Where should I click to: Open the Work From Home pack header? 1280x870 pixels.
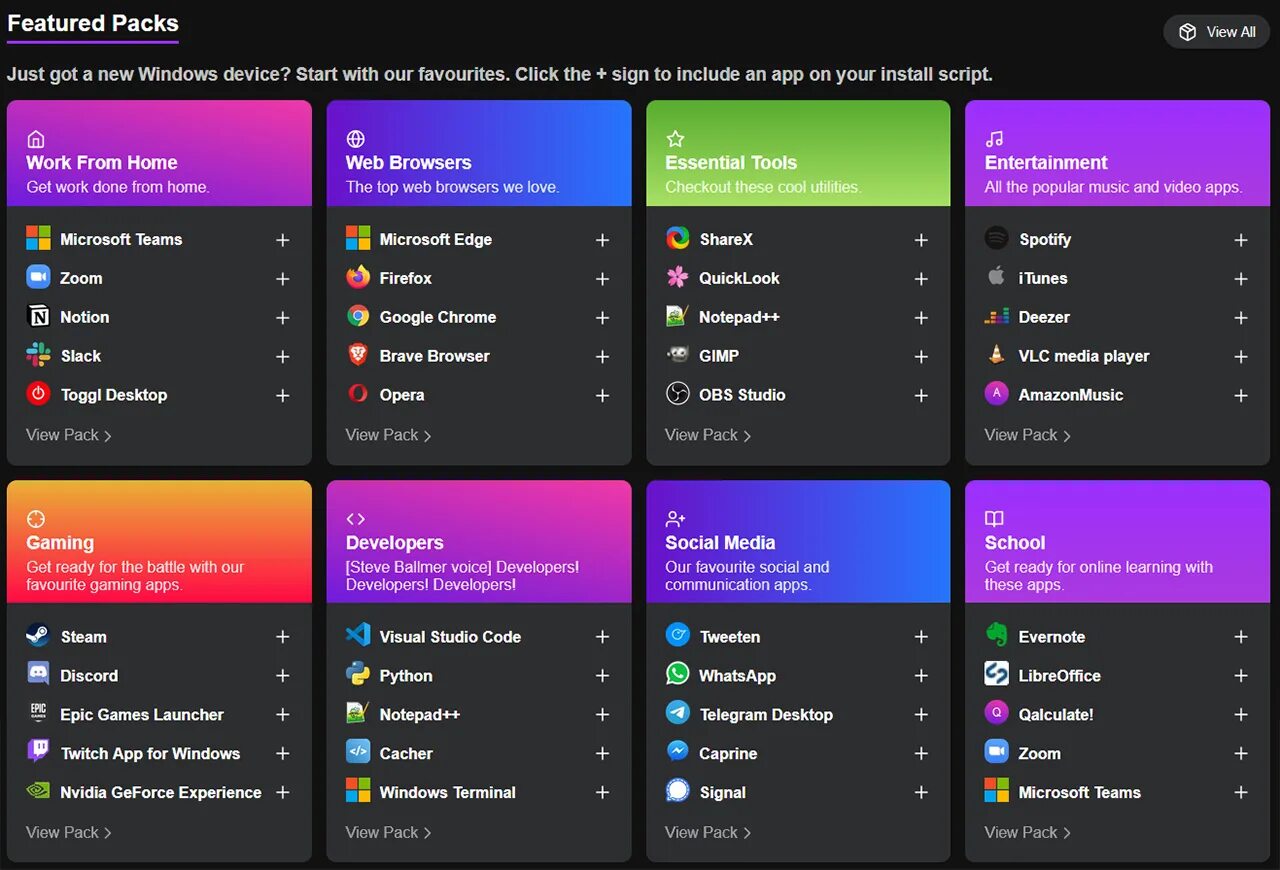(x=159, y=153)
